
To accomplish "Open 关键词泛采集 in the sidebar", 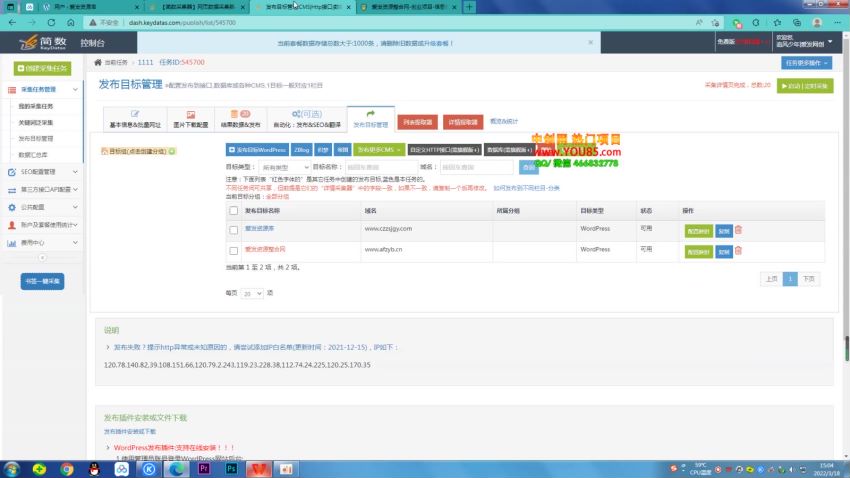I will (36, 122).
